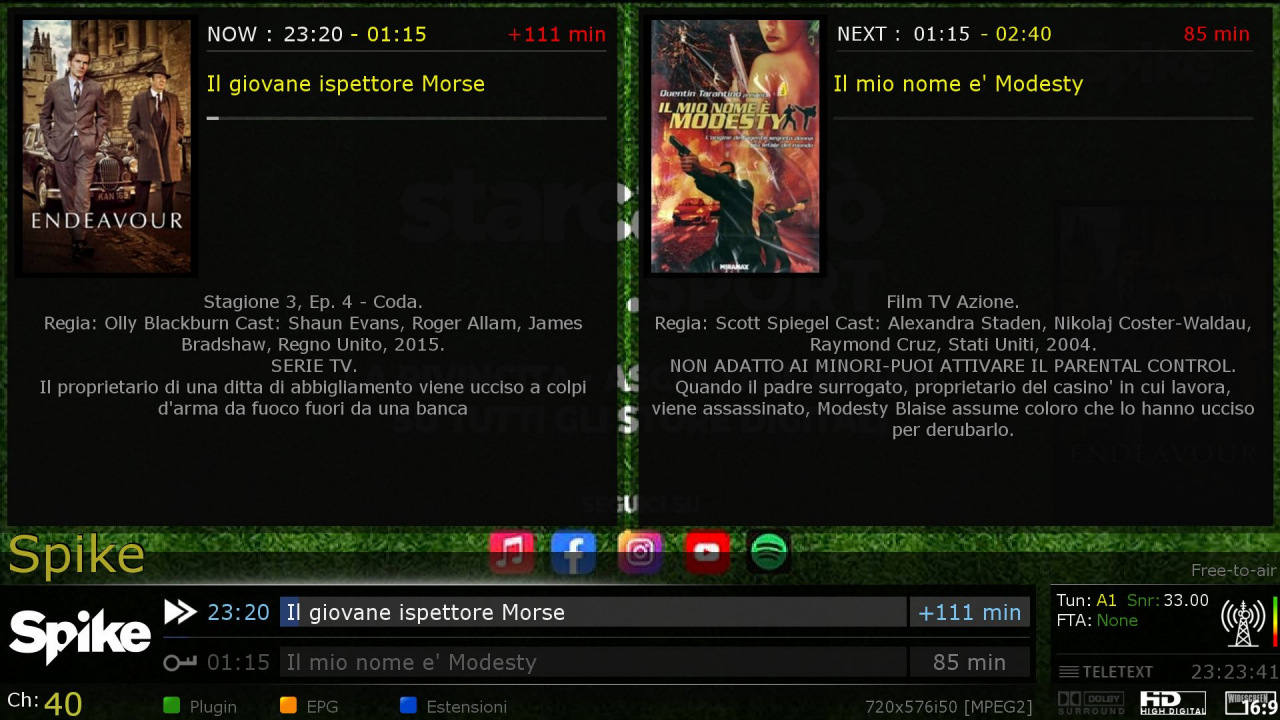
Task: Click the Snr: 33.00 value
Action: coord(1168,601)
